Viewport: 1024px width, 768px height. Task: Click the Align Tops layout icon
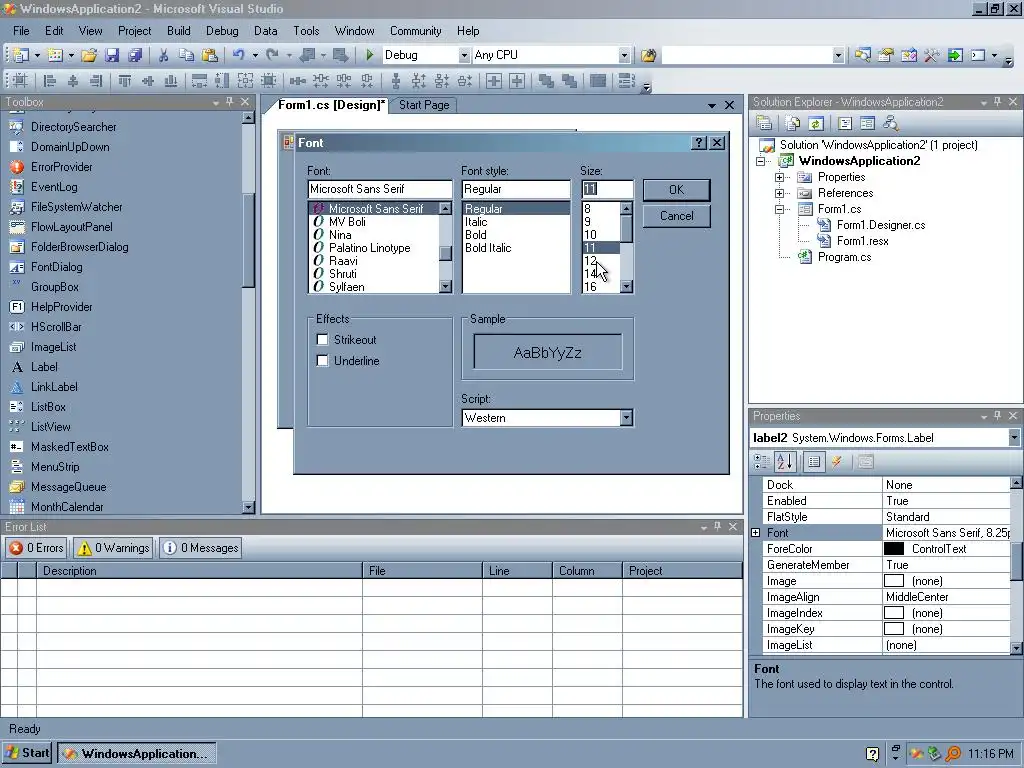coord(124,81)
